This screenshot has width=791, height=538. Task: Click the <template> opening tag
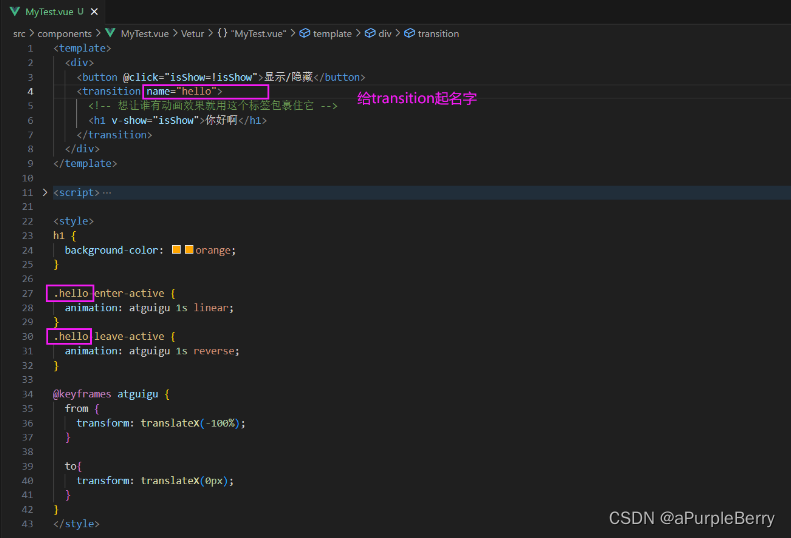point(82,48)
